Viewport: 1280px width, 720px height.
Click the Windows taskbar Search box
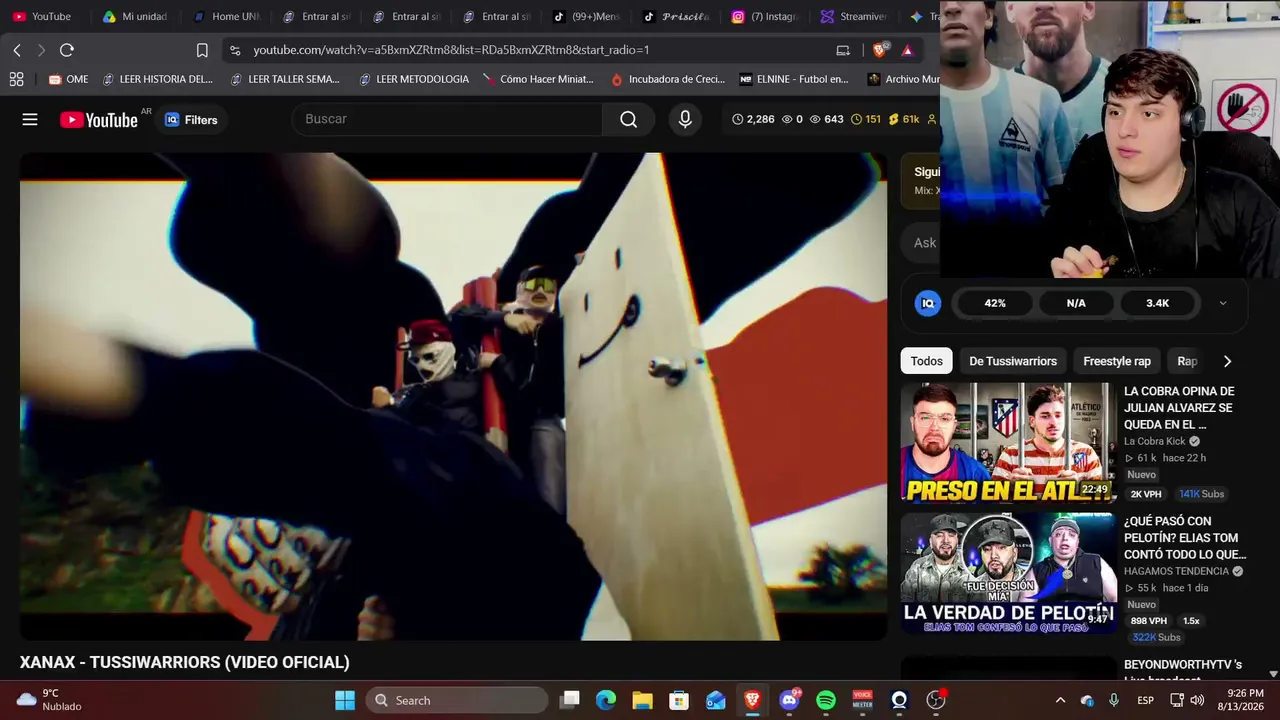(x=457, y=700)
